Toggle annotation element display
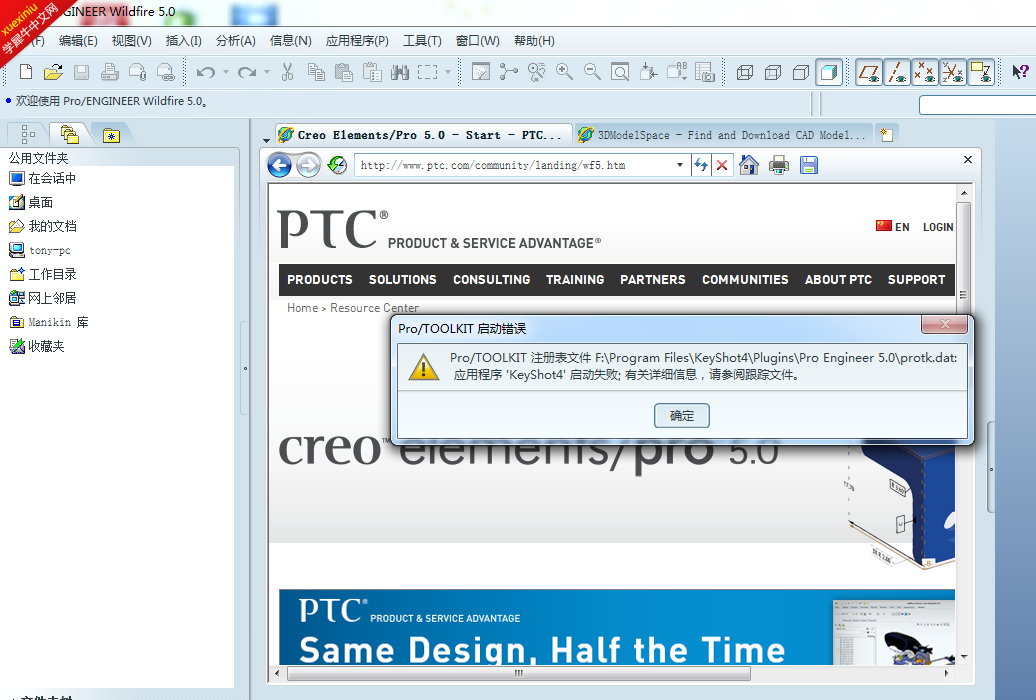This screenshot has width=1036, height=700. pyautogui.click(x=980, y=72)
